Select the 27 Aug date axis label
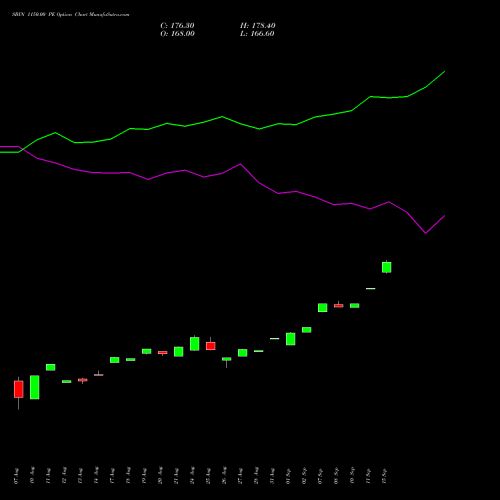 click(x=241, y=476)
